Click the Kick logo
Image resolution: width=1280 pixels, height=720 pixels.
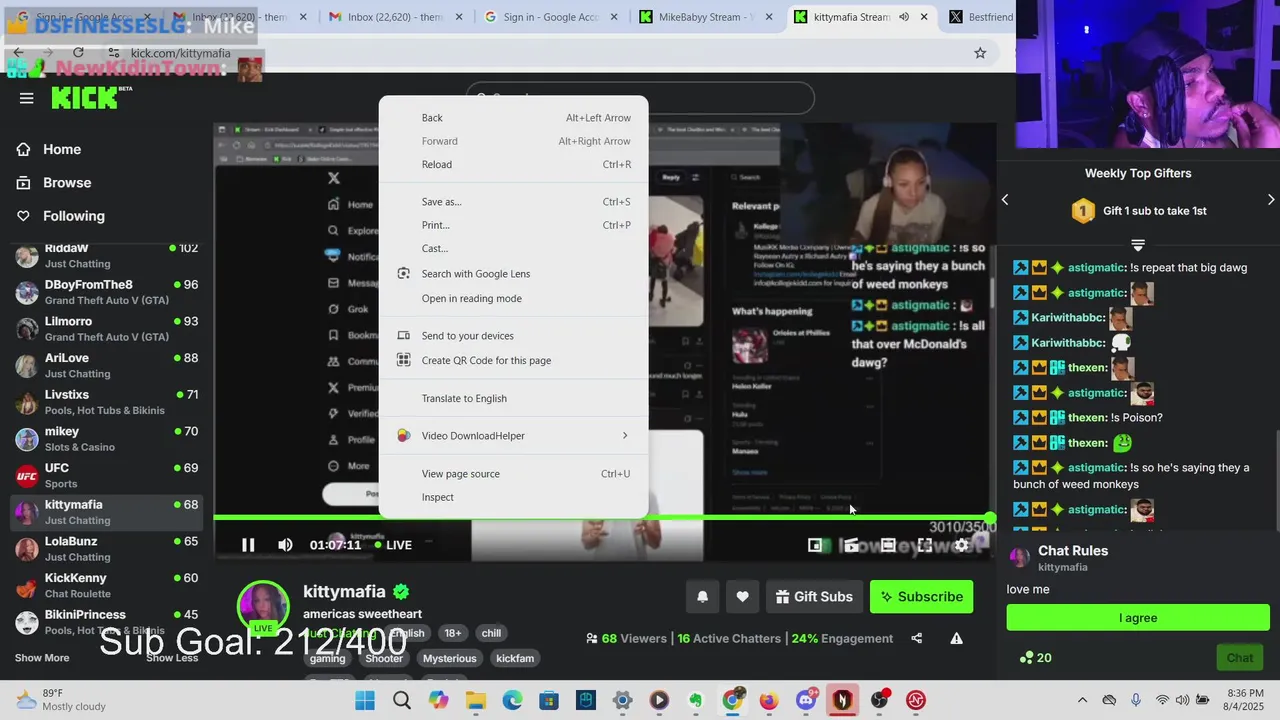click(x=92, y=97)
